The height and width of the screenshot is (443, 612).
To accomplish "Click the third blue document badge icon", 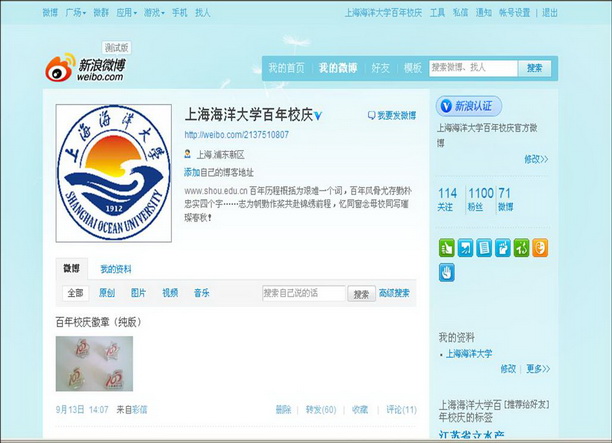I will point(484,247).
